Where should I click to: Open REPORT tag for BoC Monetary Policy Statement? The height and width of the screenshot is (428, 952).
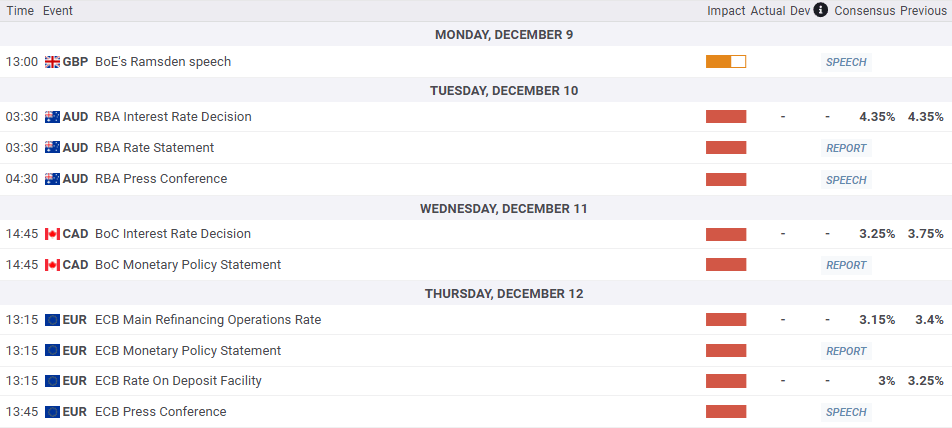click(846, 265)
